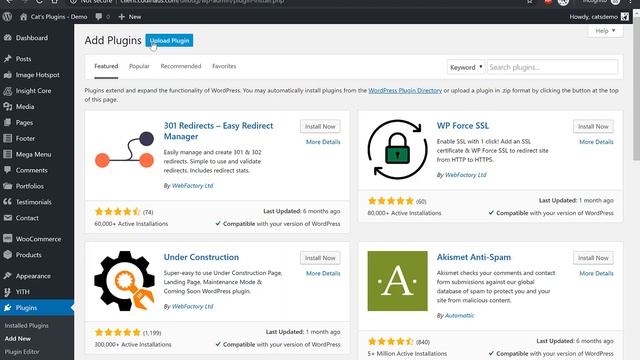Switch to the Popular tab
This screenshot has height=360, width=640.
point(139,66)
